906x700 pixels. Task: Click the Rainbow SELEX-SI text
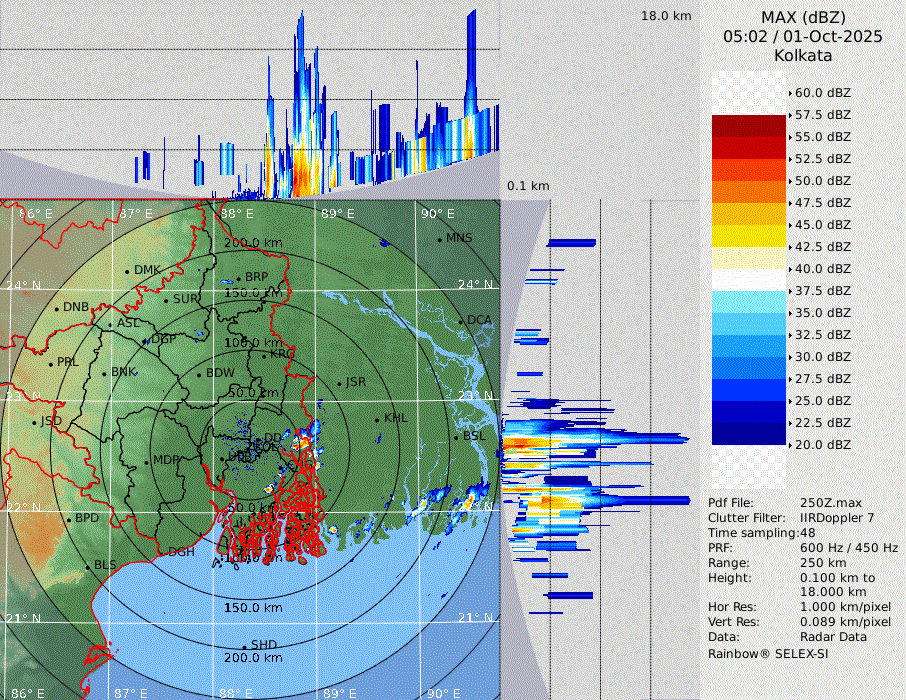768,653
